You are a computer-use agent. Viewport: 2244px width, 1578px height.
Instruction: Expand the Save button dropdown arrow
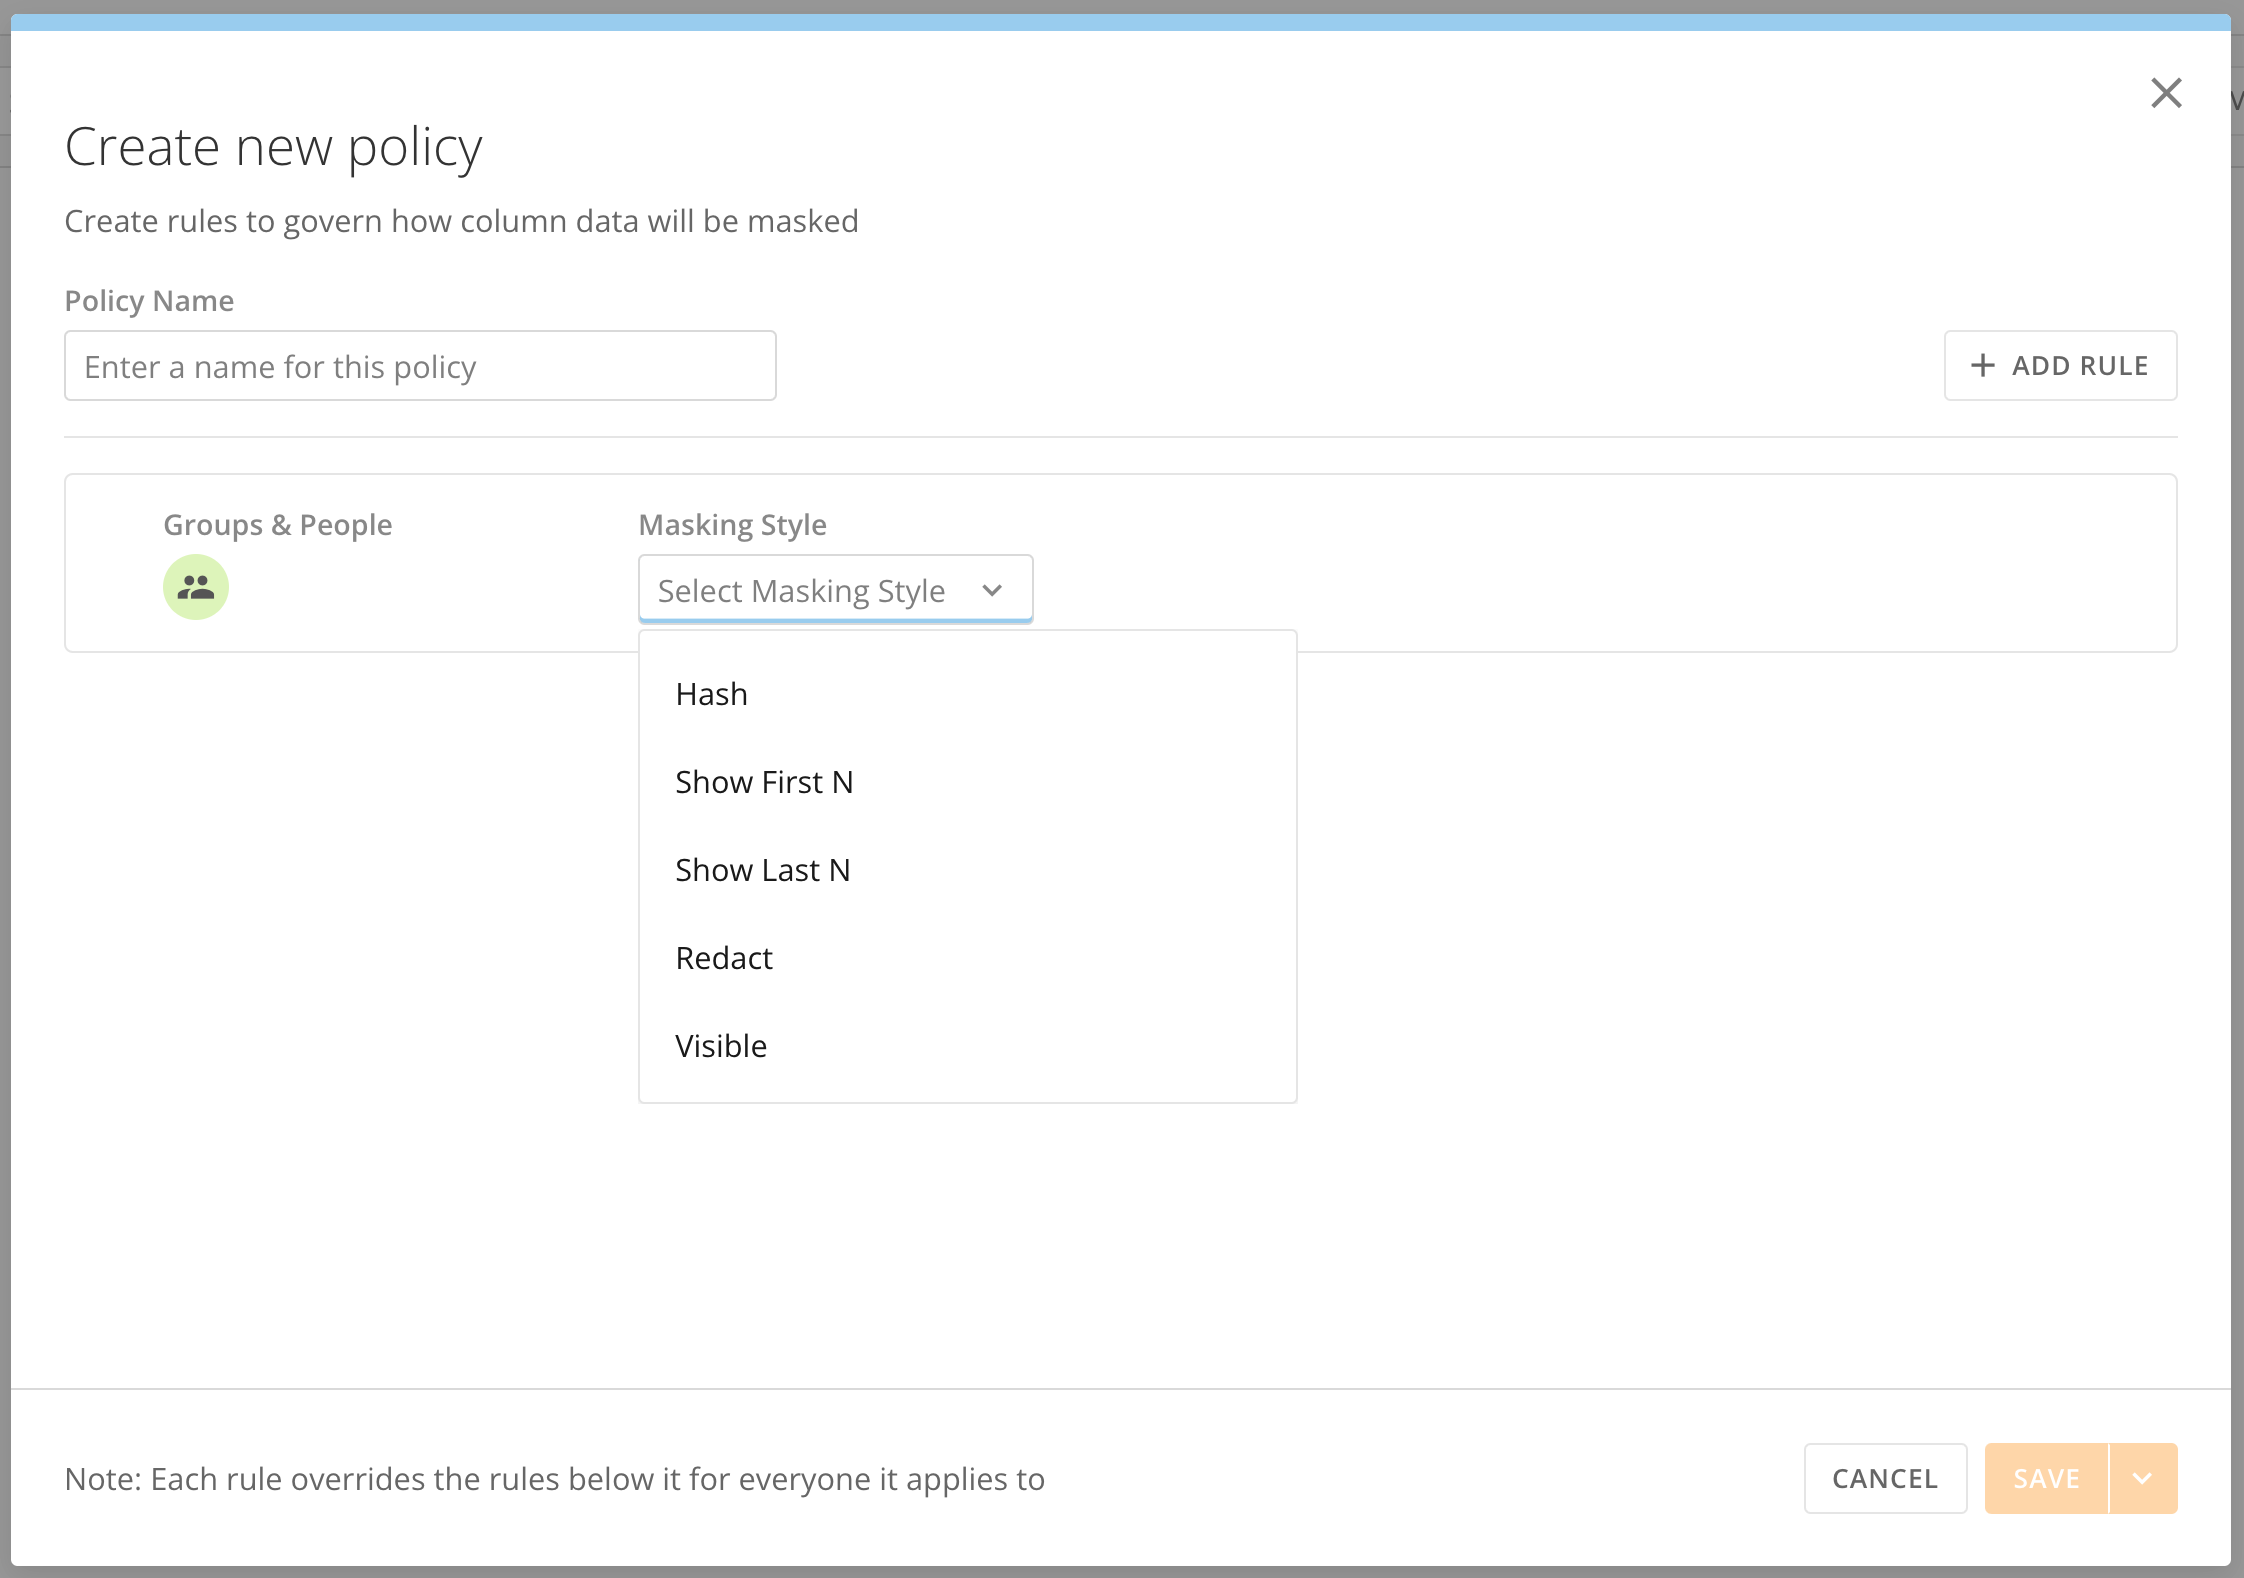click(x=2142, y=1478)
